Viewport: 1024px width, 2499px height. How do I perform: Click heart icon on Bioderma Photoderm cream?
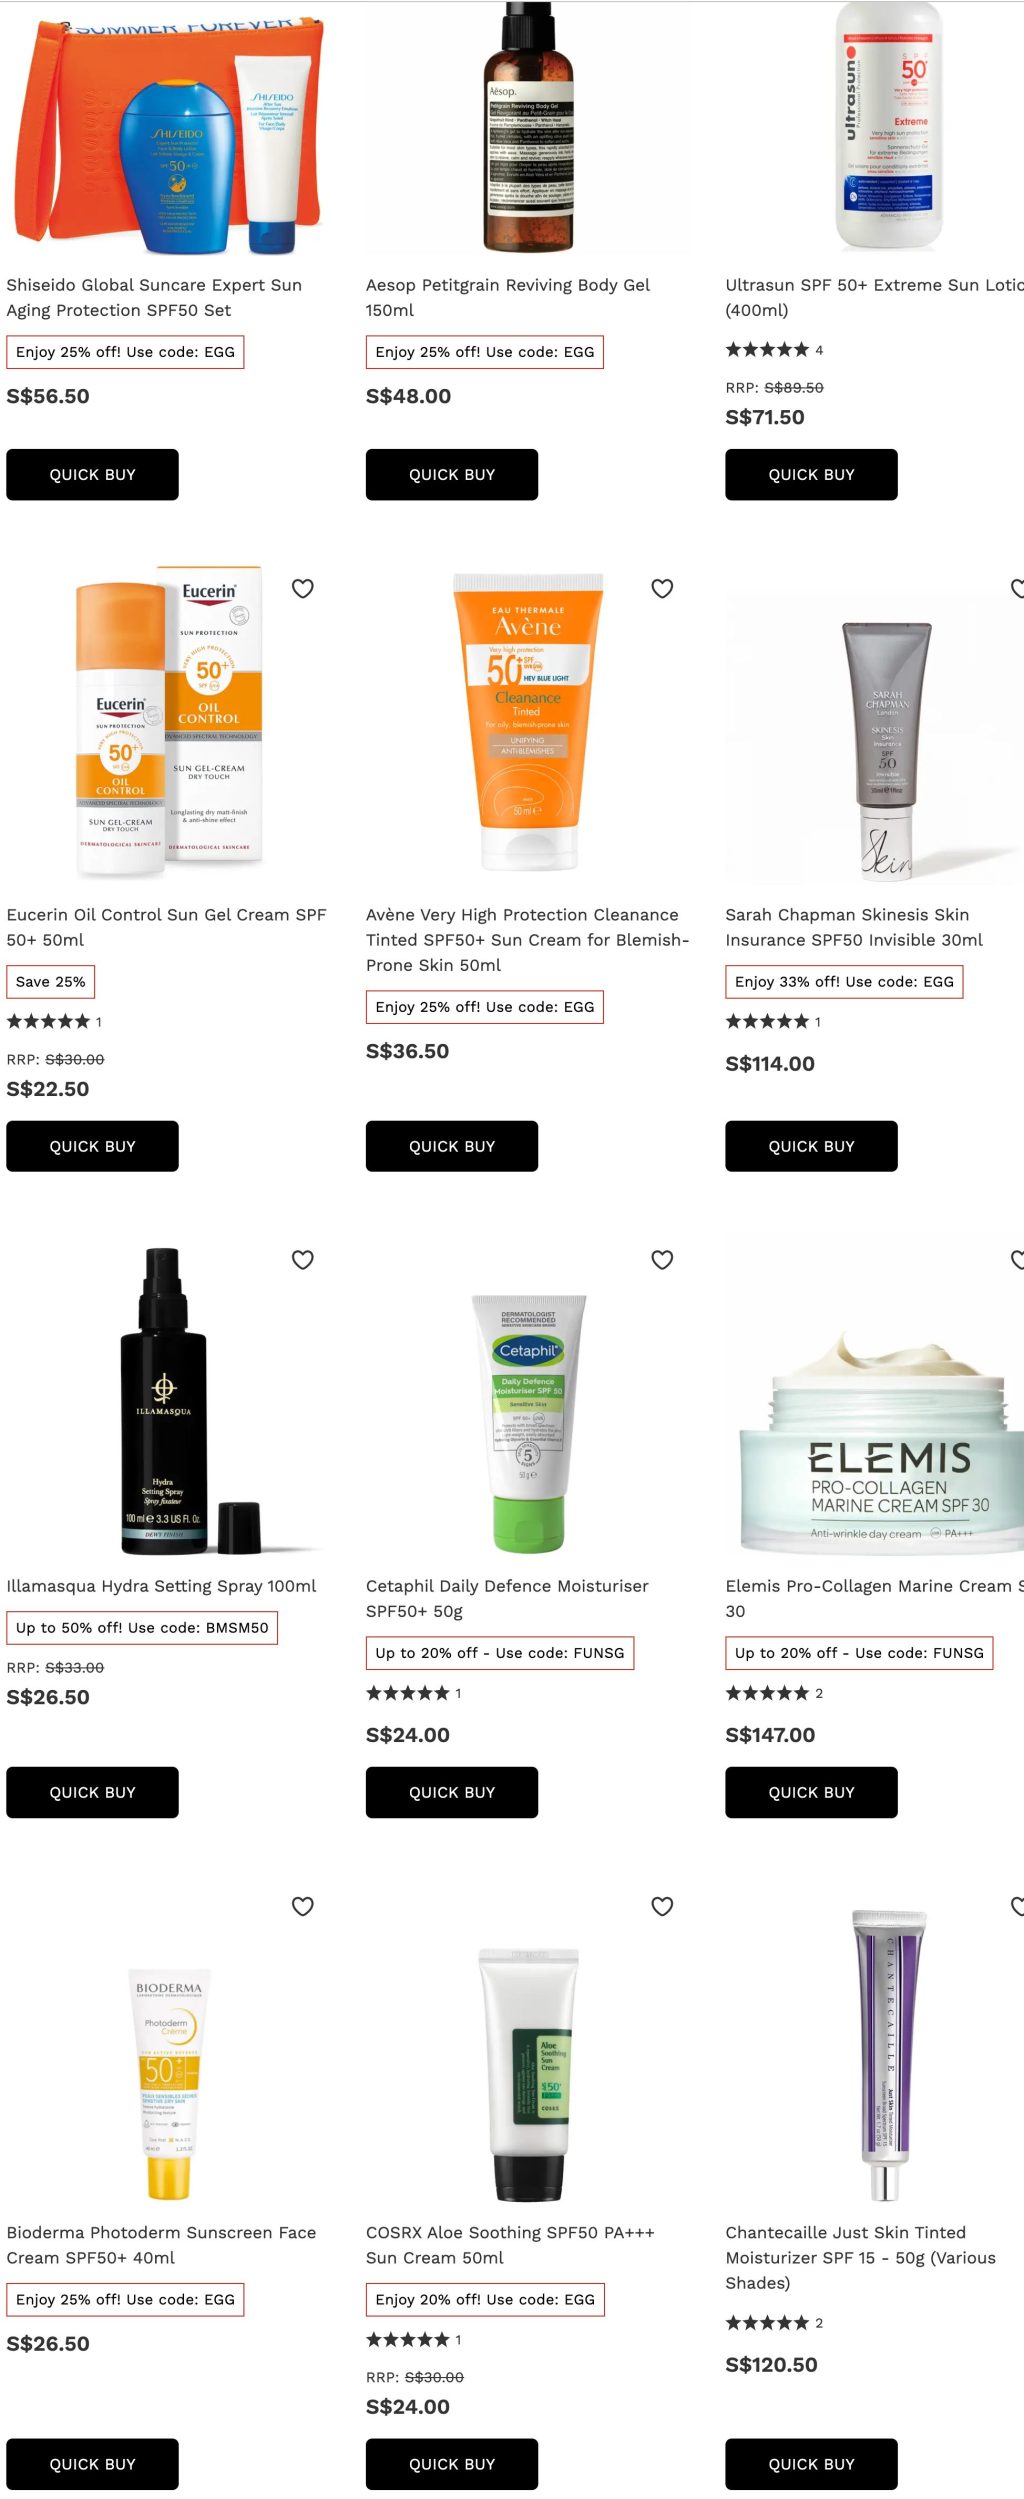click(x=303, y=1906)
